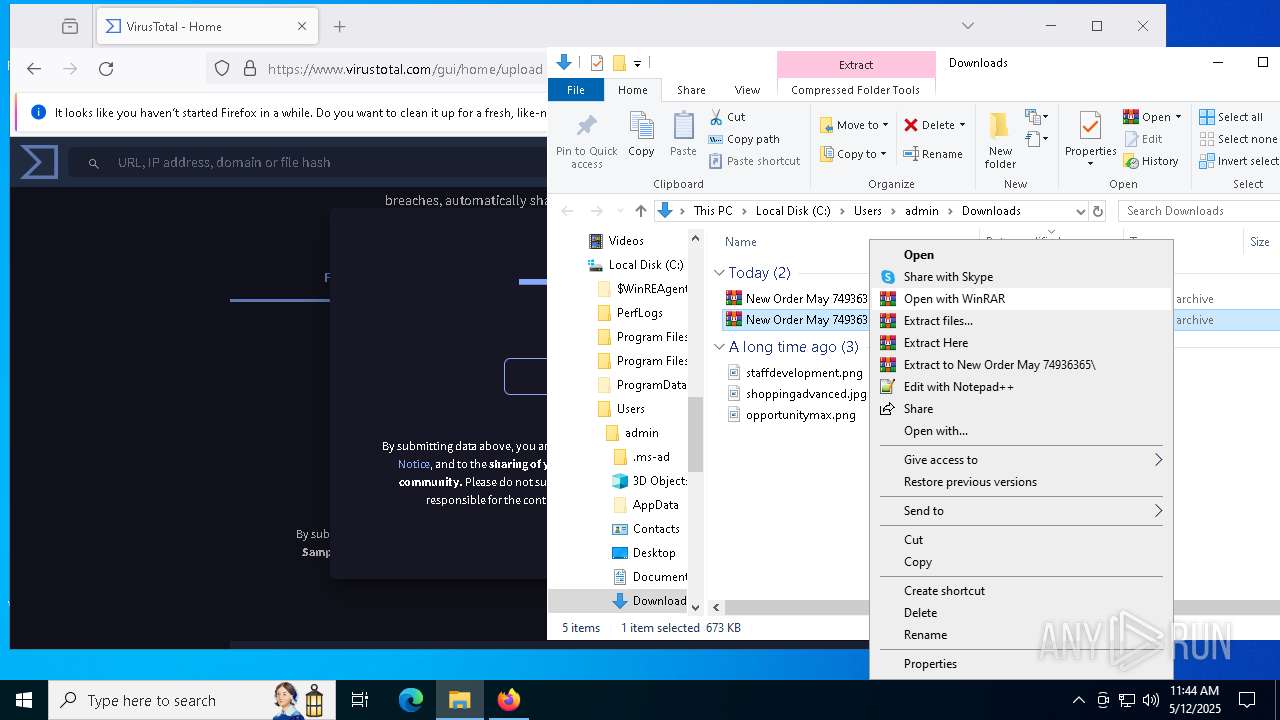This screenshot has width=1280, height=720.
Task: Choose Properties in context menu
Action: point(1021,664)
